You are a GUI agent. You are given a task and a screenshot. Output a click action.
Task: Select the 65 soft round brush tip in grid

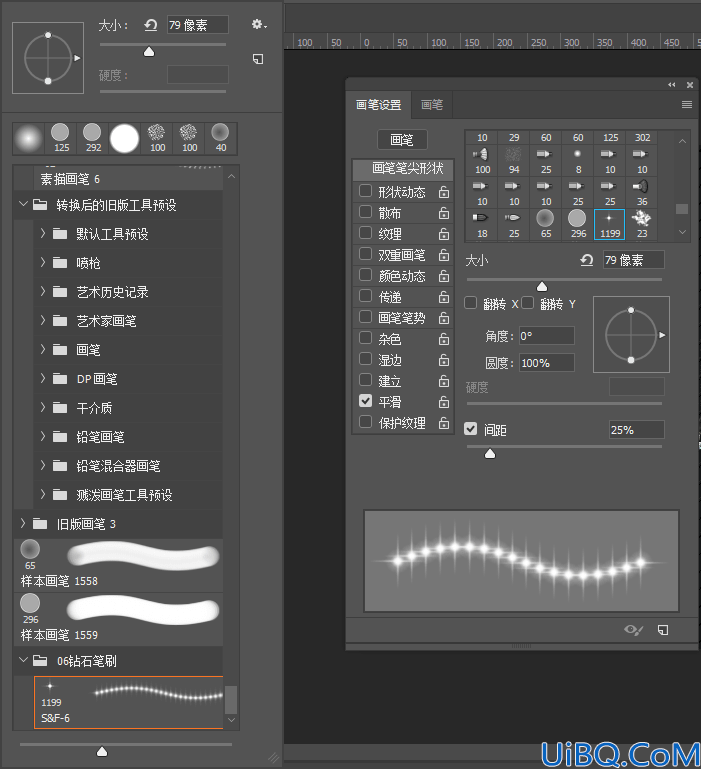pyautogui.click(x=545, y=224)
